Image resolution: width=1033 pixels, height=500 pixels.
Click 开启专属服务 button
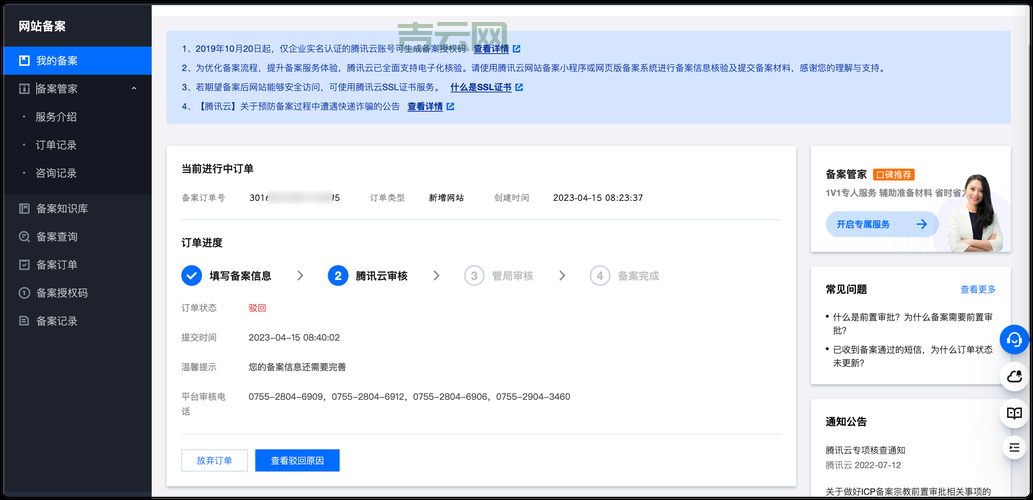[x=882, y=224]
